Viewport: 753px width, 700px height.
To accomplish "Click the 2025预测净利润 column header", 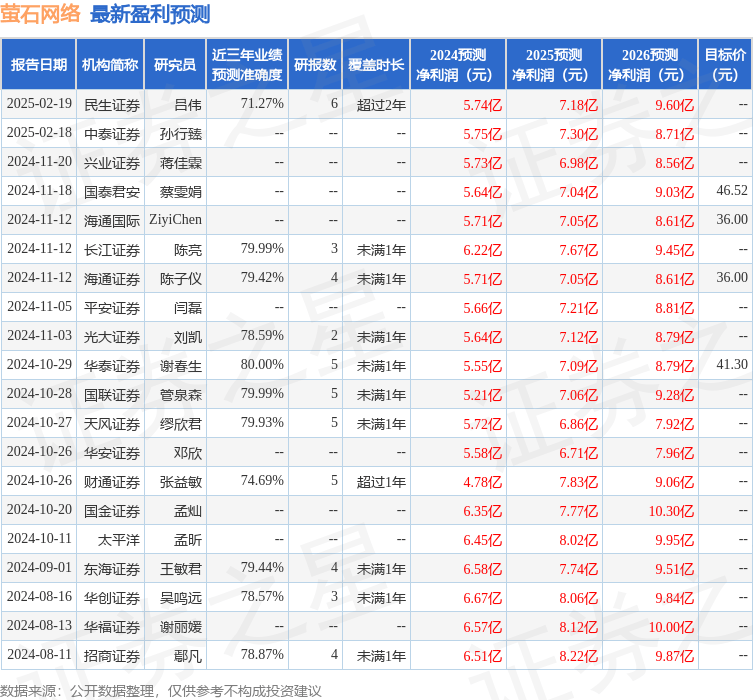I will click(x=554, y=64).
